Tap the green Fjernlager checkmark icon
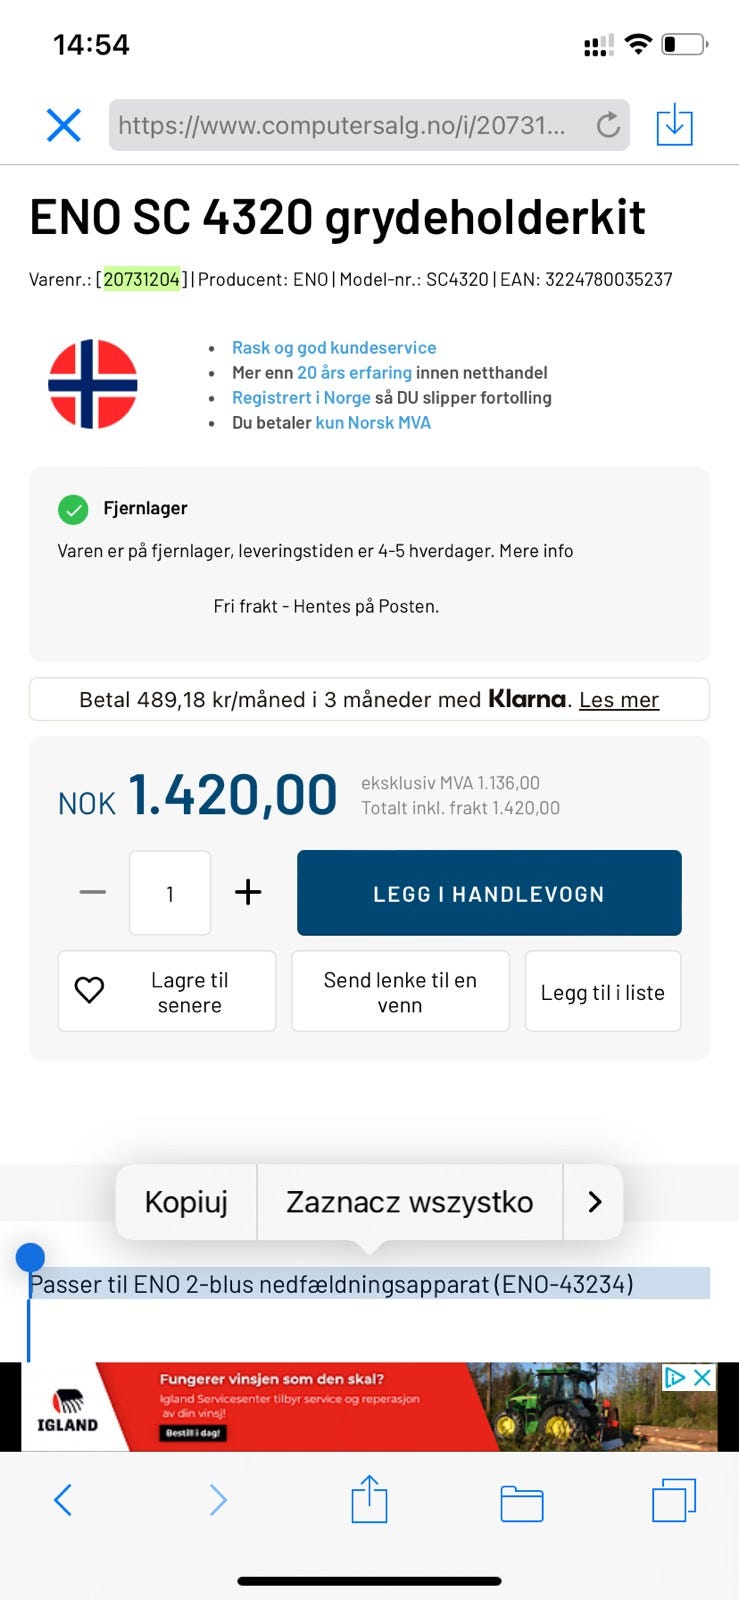The height and width of the screenshot is (1600, 739). pos(73,509)
